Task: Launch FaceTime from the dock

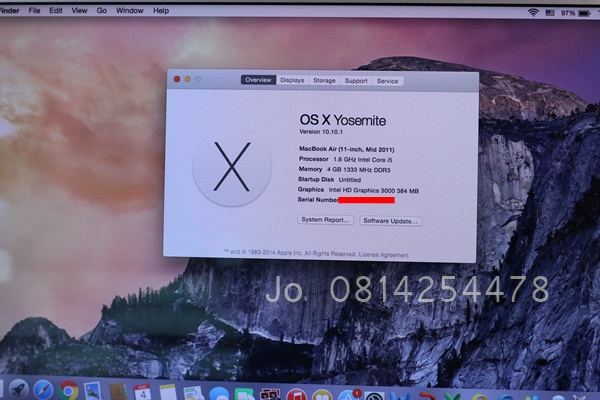Action: (x=244, y=394)
